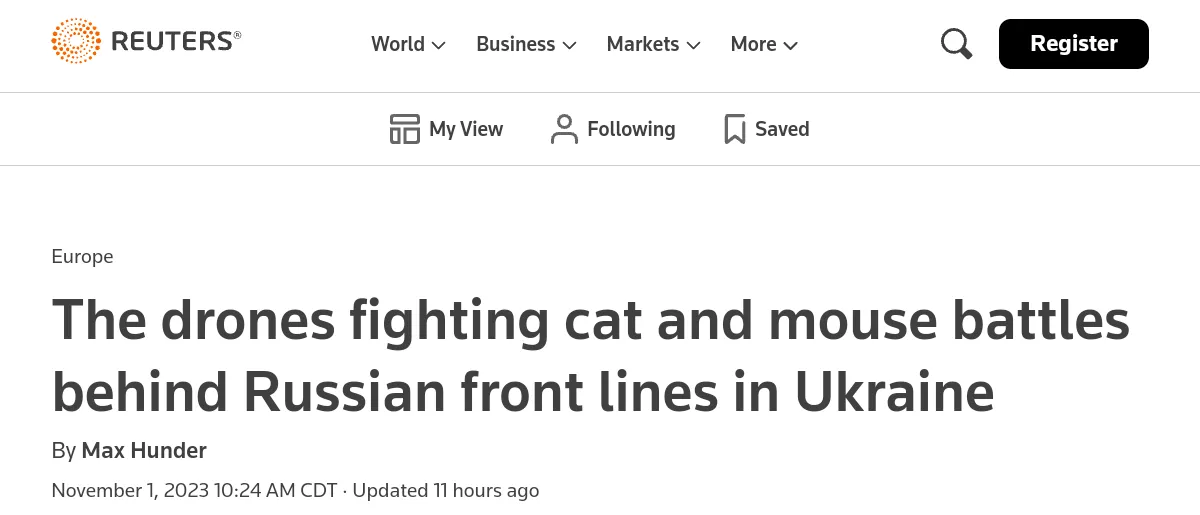Expand the Markets chevron arrow
The height and width of the screenshot is (515, 1200).
(693, 45)
